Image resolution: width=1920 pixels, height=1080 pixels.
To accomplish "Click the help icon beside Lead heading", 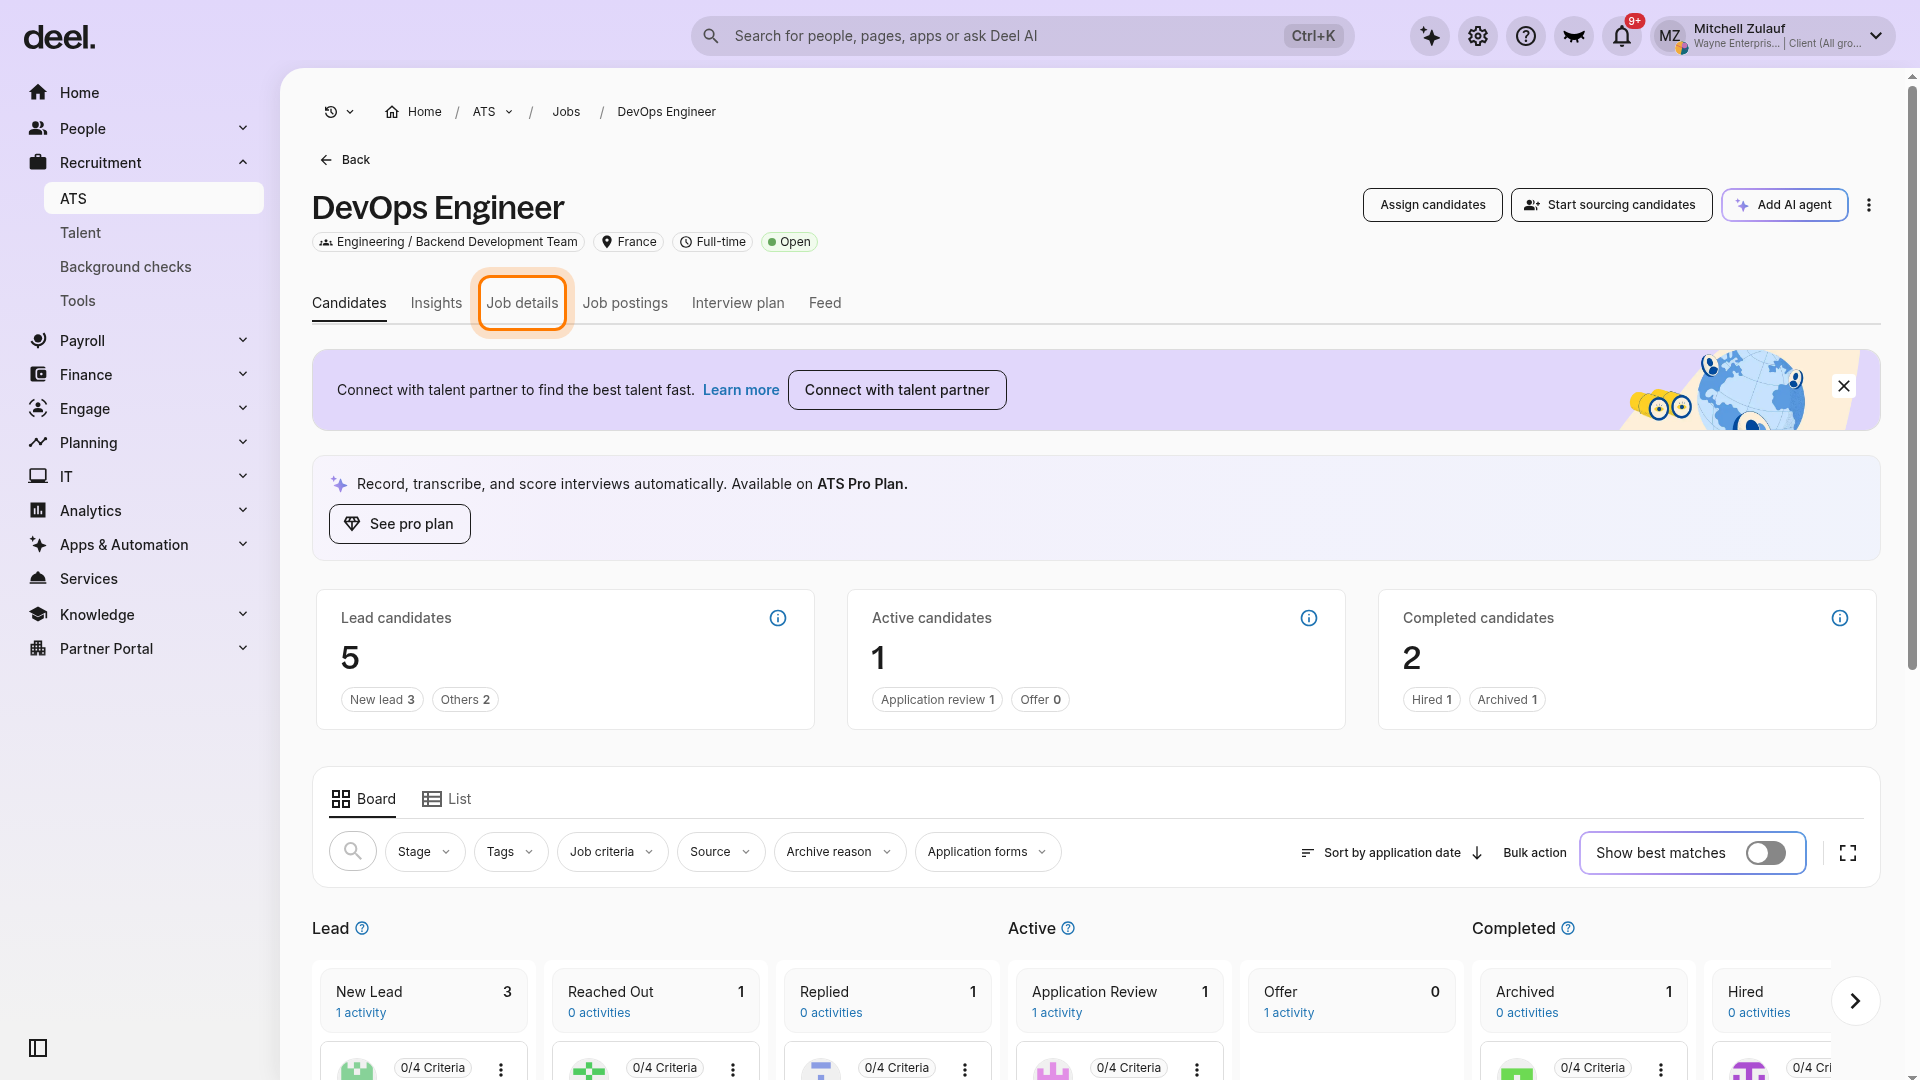I will tap(362, 929).
